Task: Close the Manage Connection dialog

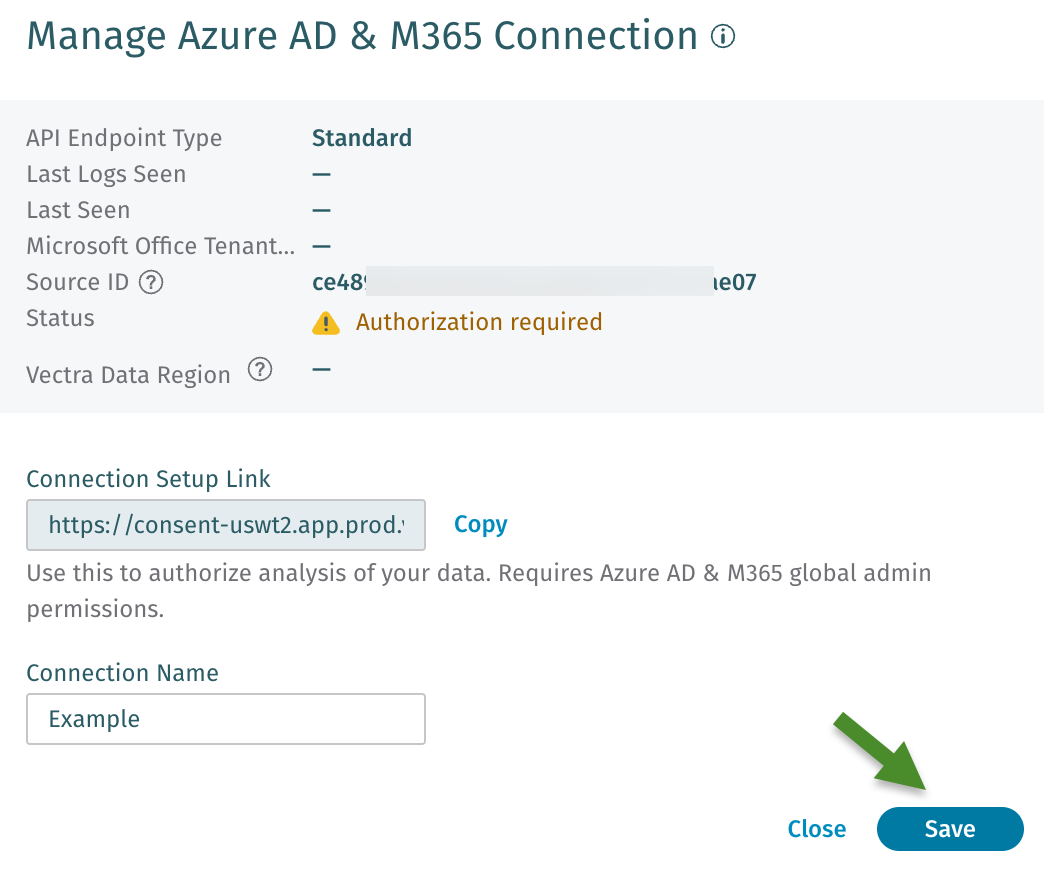Action: pos(816,829)
